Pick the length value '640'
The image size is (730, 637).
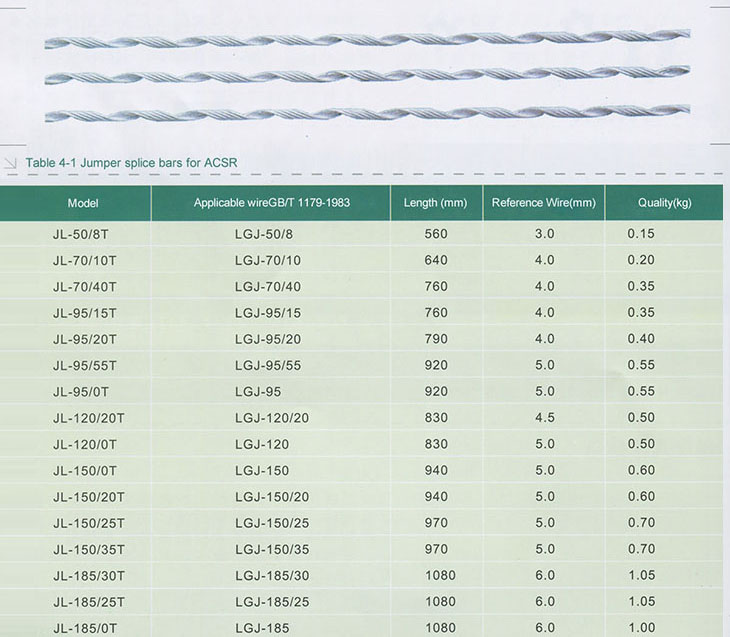(436, 260)
